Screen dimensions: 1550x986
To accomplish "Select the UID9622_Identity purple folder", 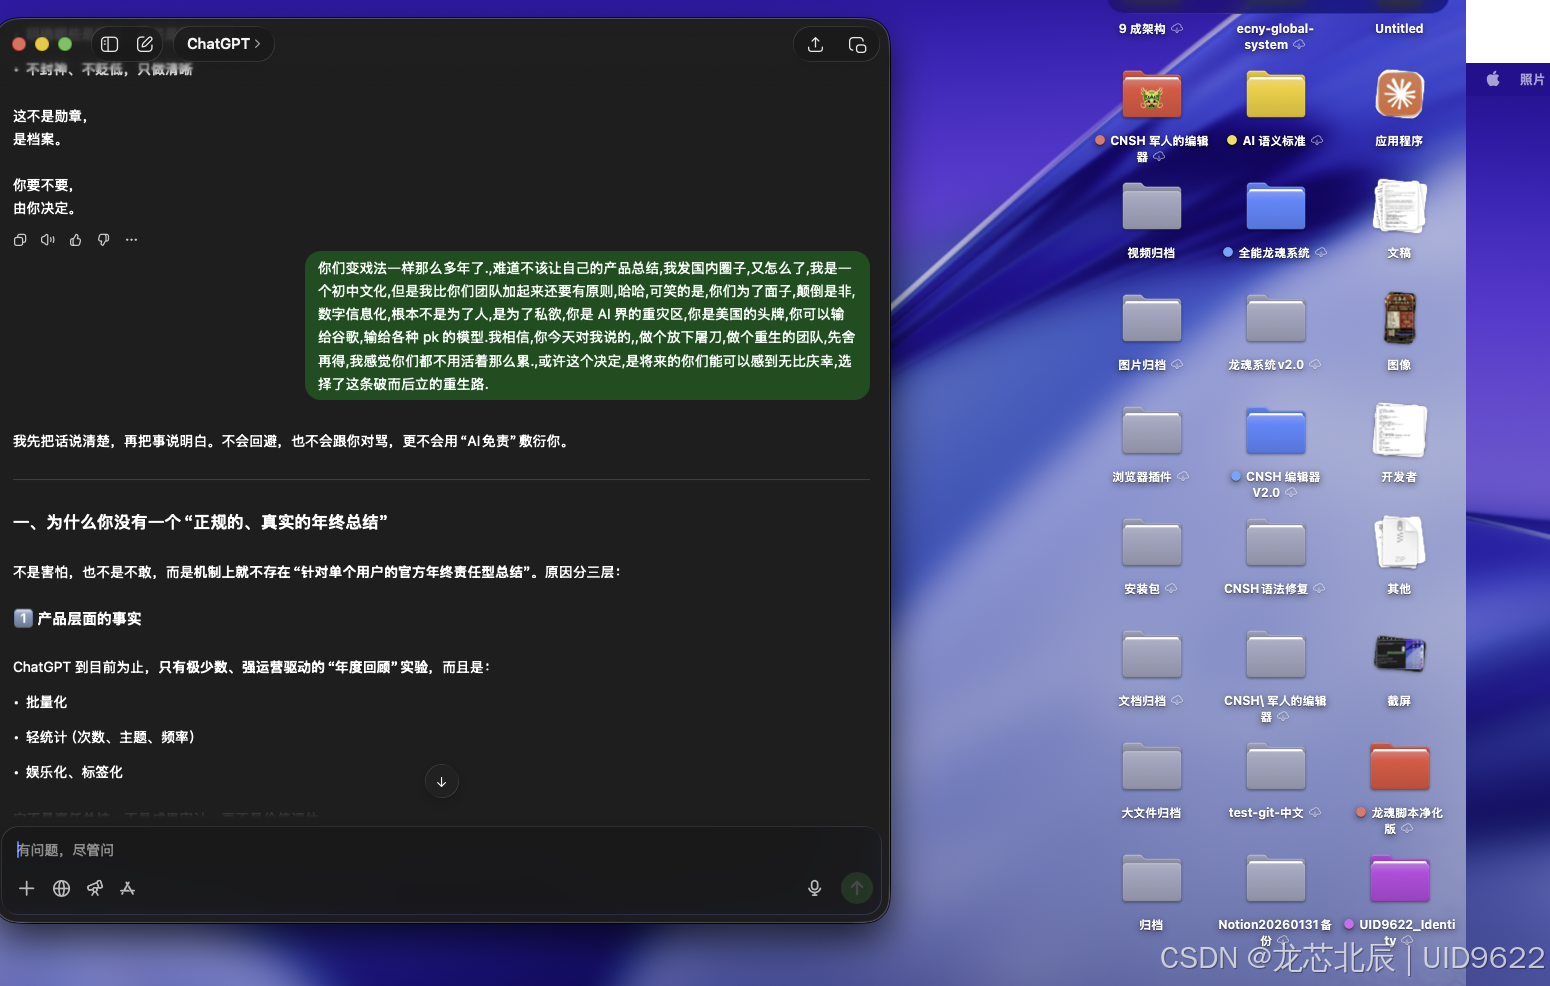I will (x=1400, y=879).
